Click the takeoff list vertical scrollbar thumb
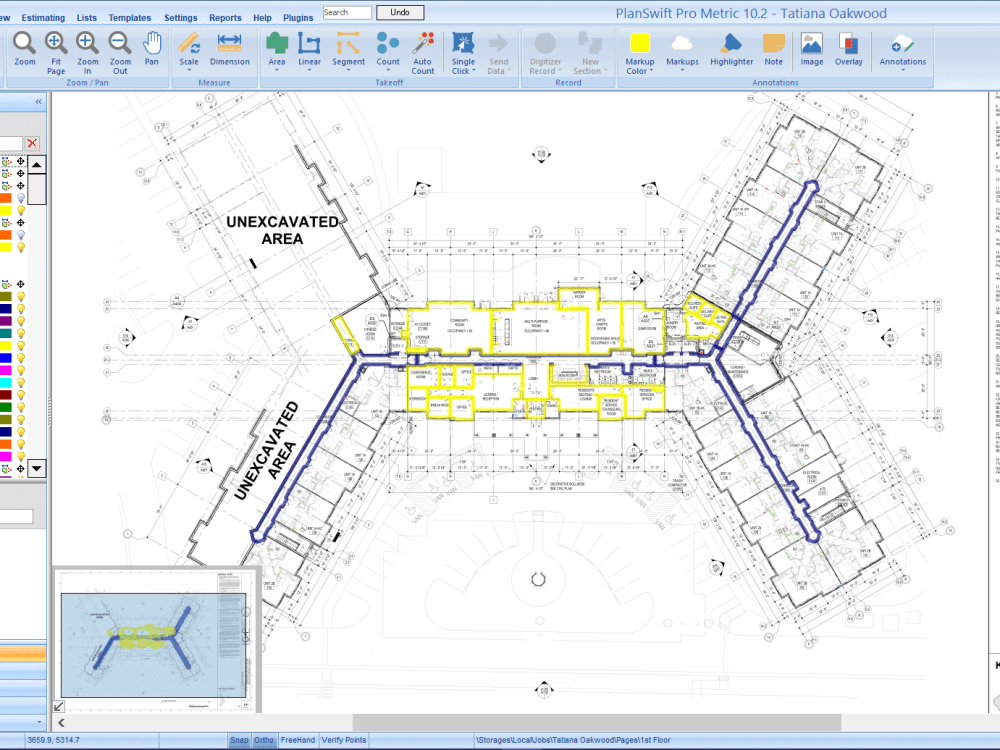1000x750 pixels. point(37,188)
